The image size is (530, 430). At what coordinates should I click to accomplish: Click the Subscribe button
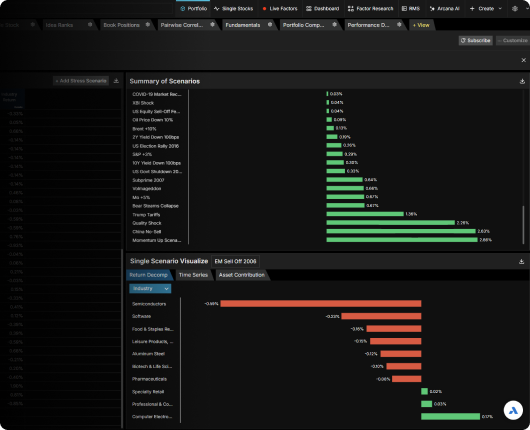[x=475, y=40]
